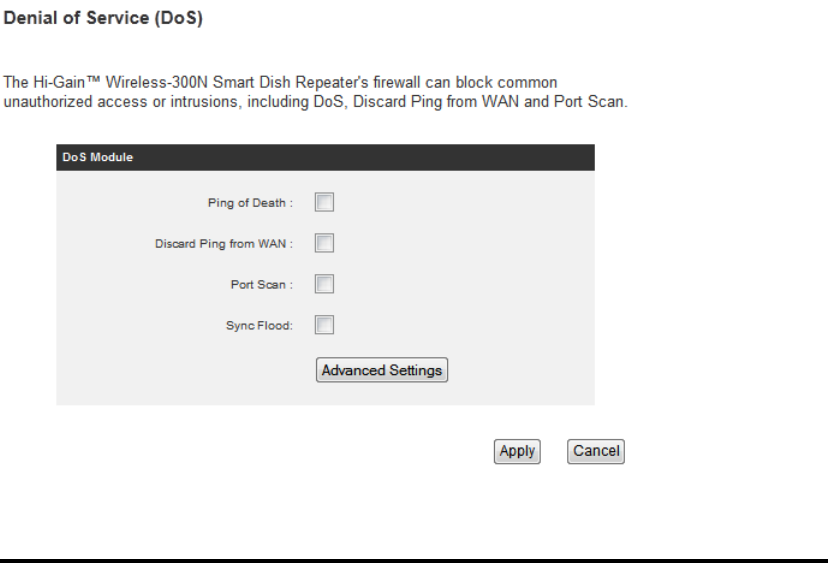
Task: Click the DoS Module header bar
Action: click(325, 157)
